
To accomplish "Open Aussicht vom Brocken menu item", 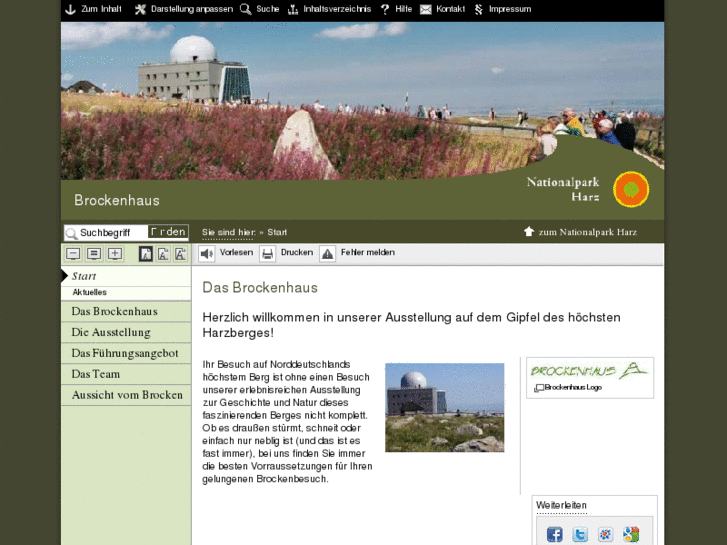I will pyautogui.click(x=126, y=395).
